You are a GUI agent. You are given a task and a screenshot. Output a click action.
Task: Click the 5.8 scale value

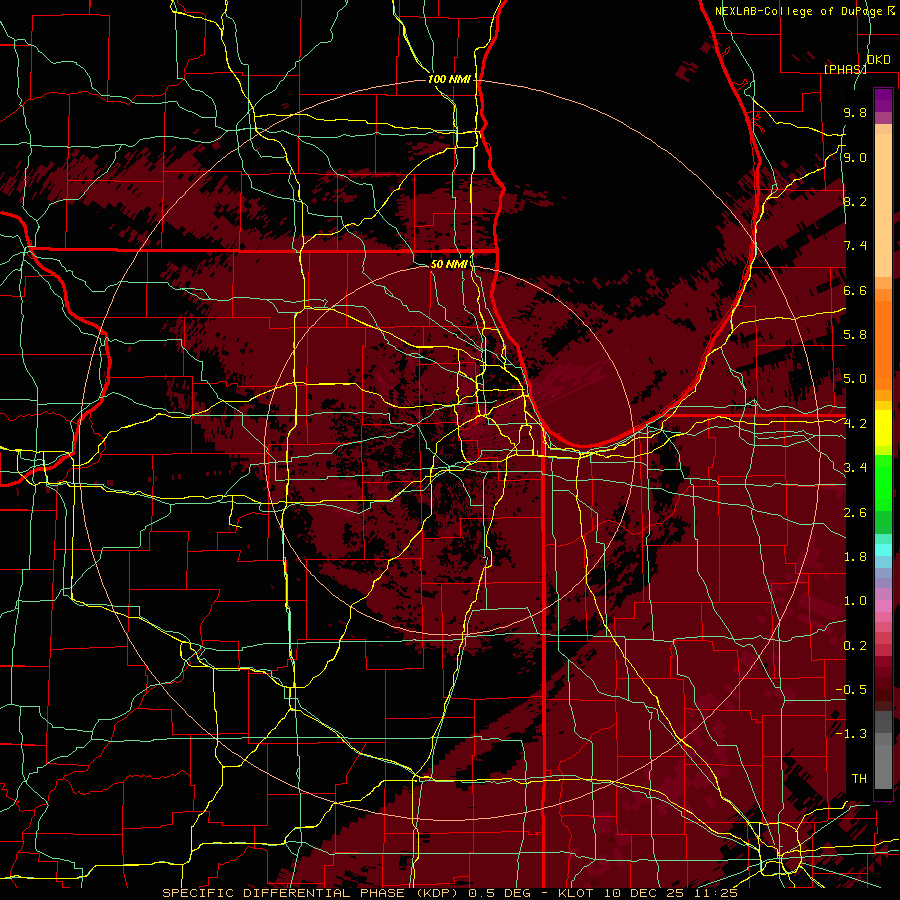855,335
